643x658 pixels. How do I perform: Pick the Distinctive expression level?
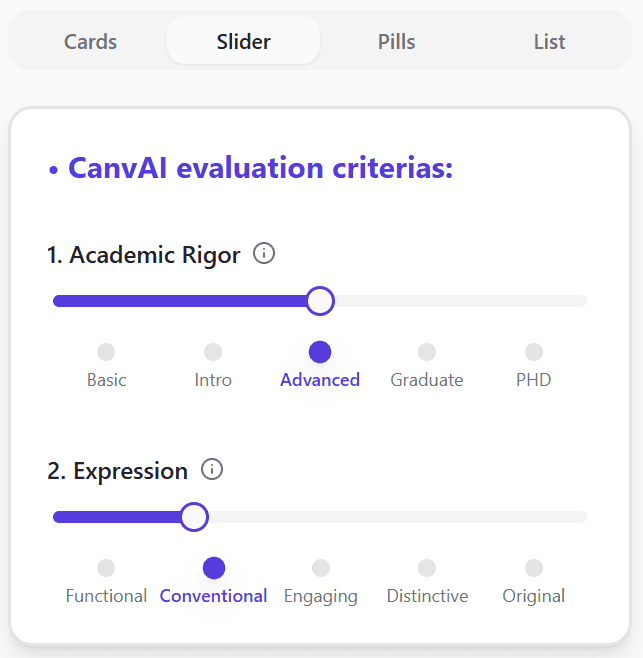click(x=427, y=568)
